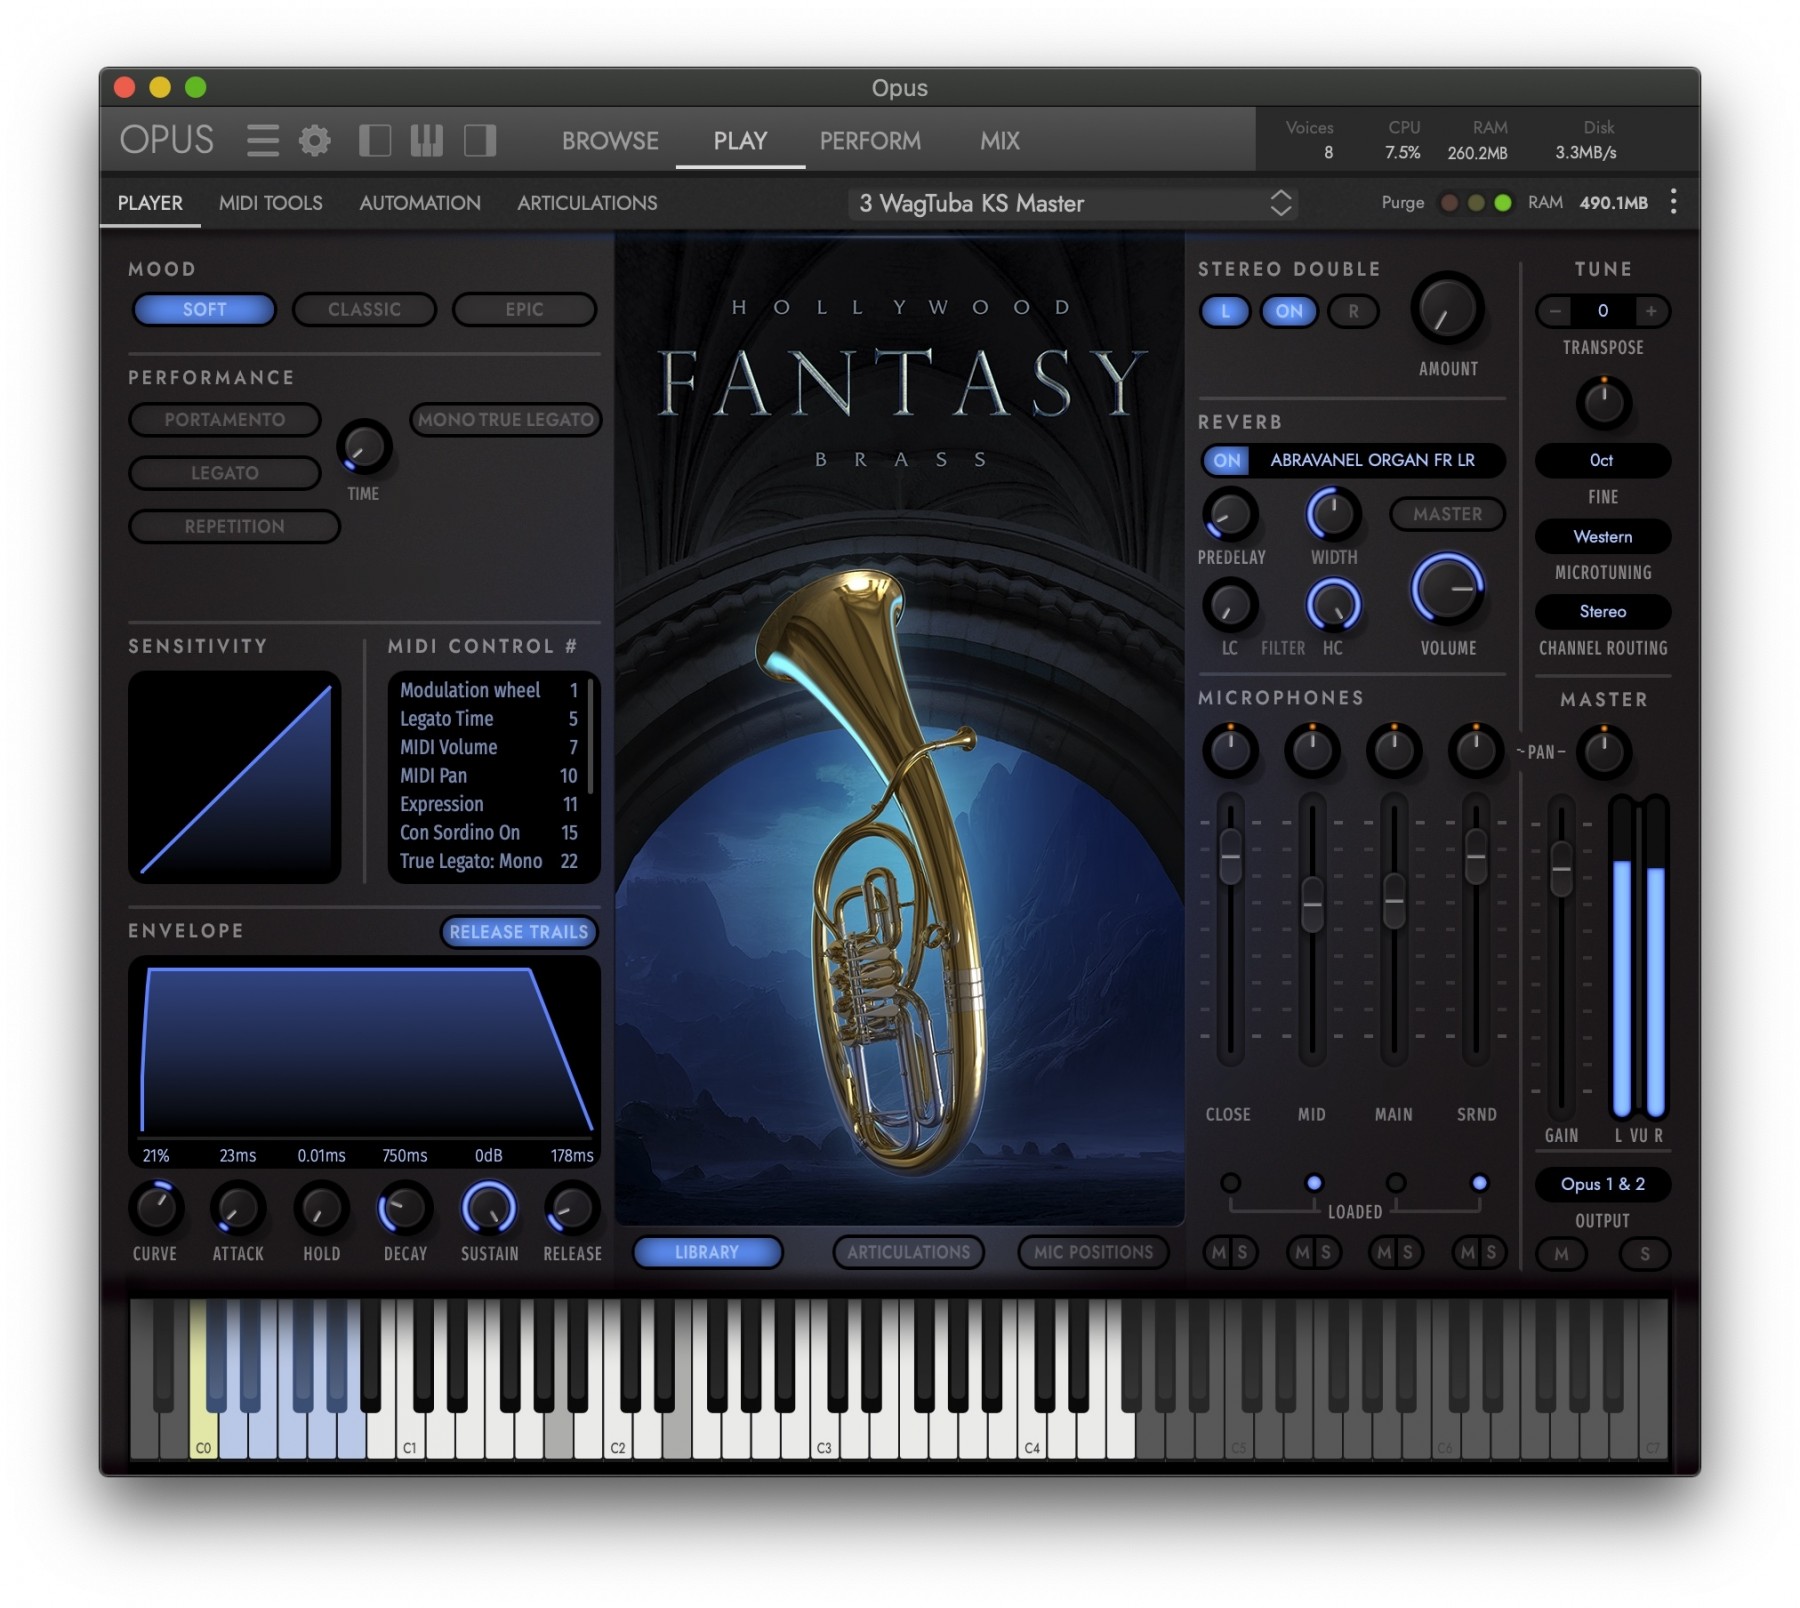This screenshot has height=1608, width=1800.
Task: Click the green Purge indicator dot
Action: (1502, 203)
